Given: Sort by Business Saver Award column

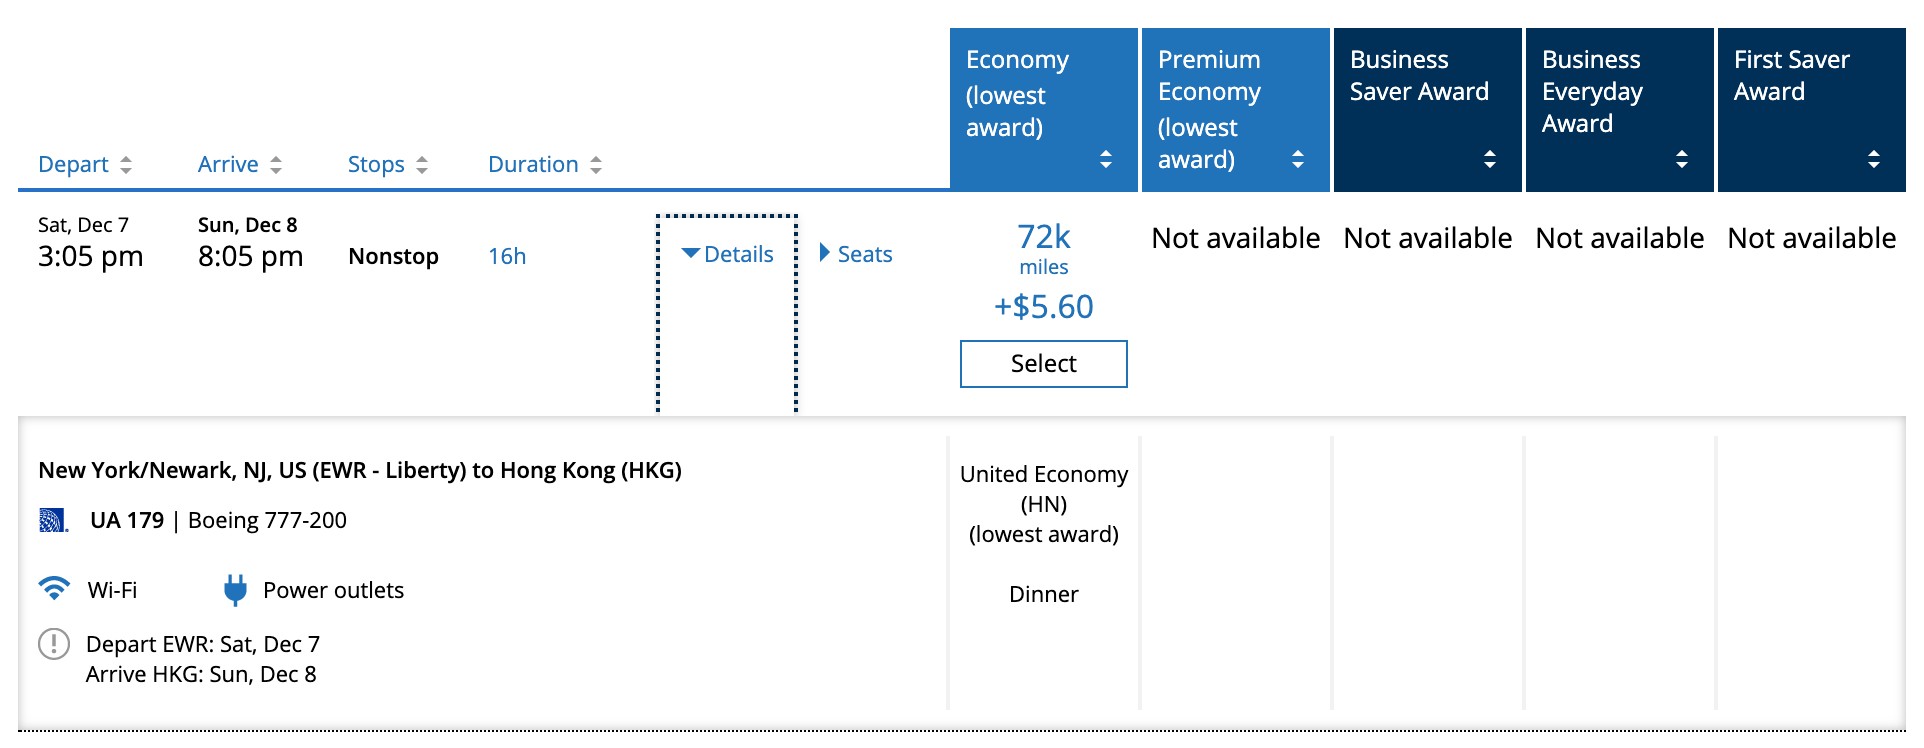Looking at the screenshot, I should (1490, 159).
